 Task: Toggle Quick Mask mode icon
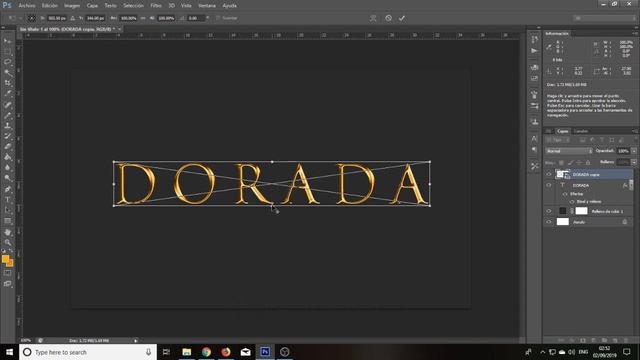point(7,273)
